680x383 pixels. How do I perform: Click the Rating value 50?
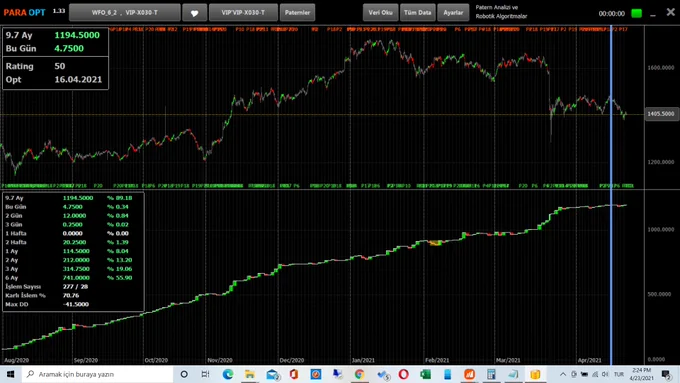pos(59,66)
